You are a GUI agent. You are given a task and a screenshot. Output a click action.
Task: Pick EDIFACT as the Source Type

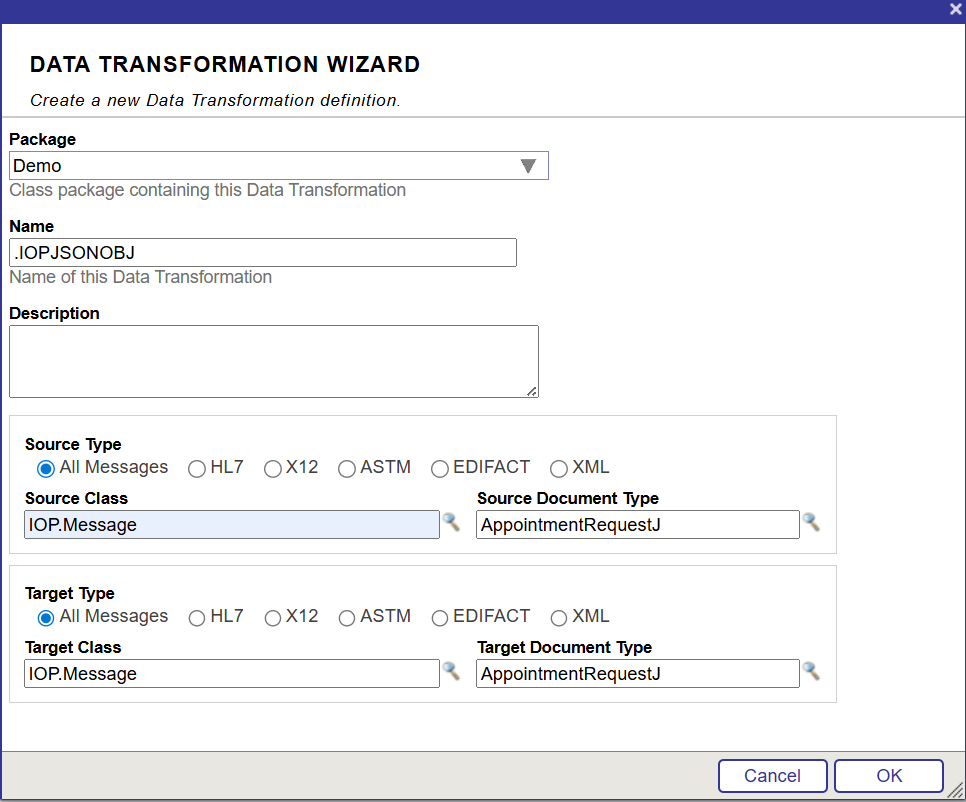point(440,469)
